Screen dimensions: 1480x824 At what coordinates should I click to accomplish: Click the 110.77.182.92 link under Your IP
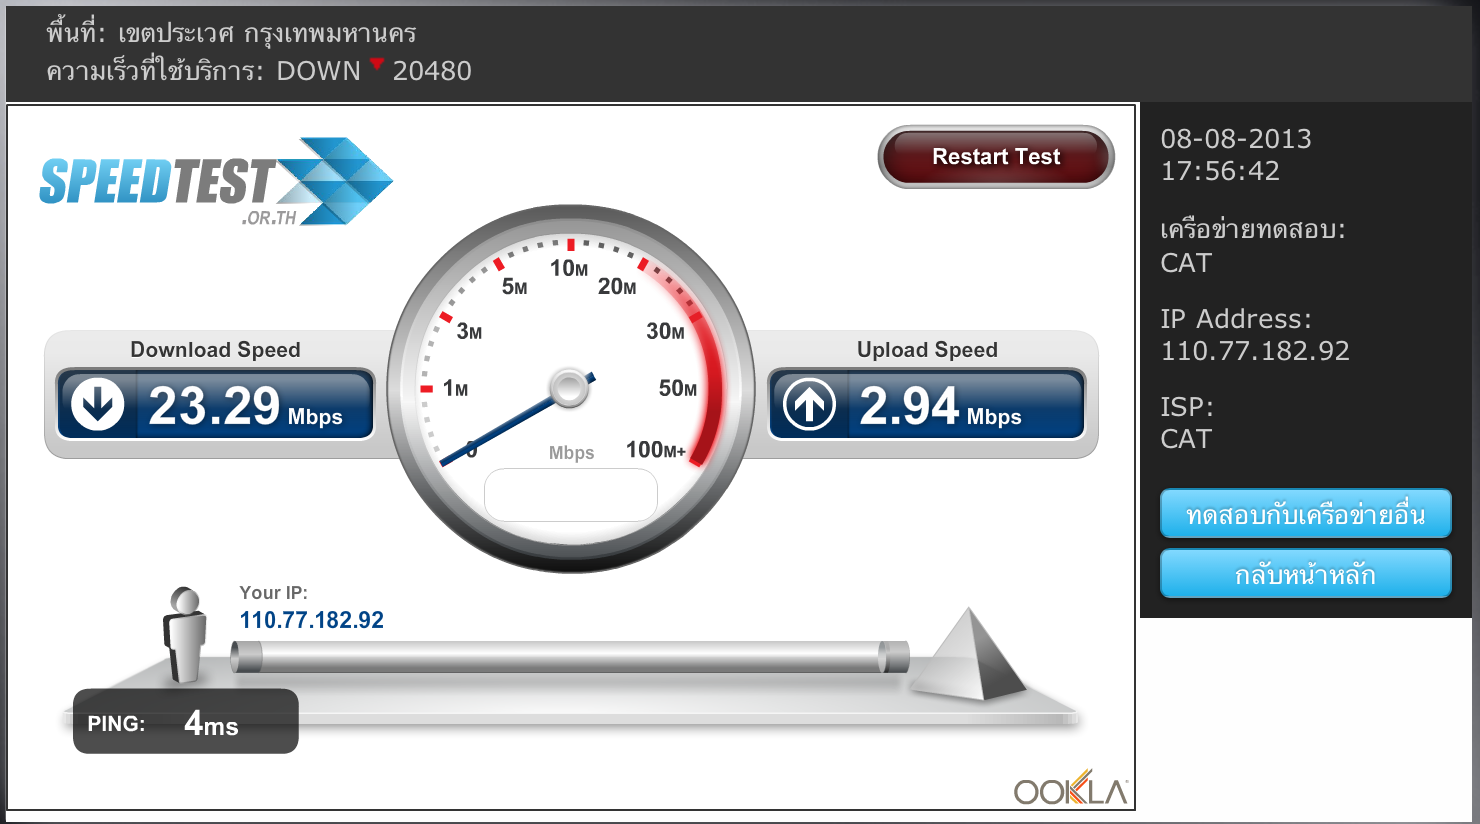[311, 620]
